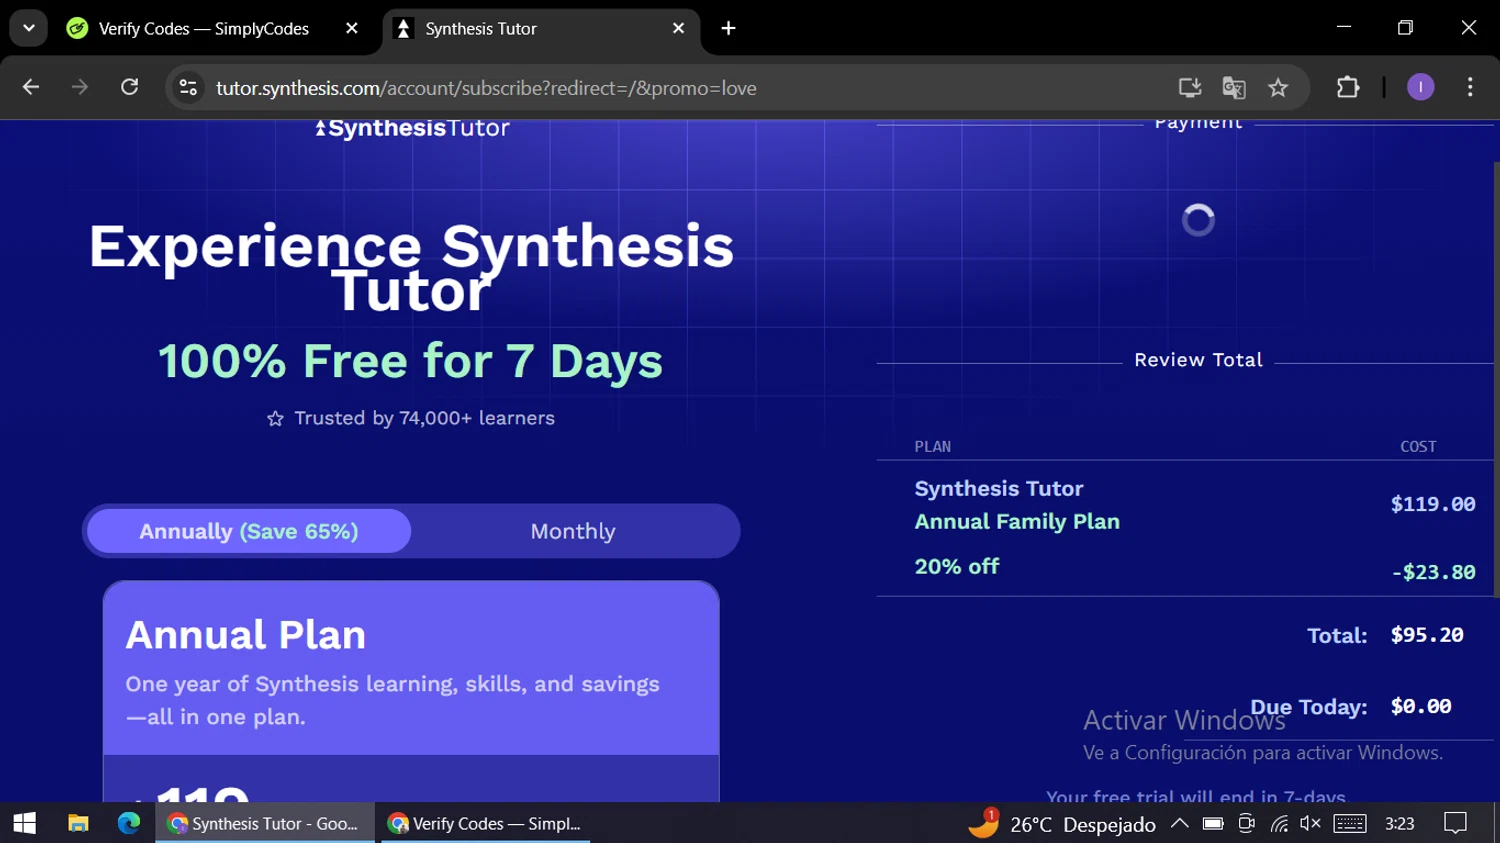Reload the current page
Viewport: 1500px width, 843px height.
pos(129,88)
